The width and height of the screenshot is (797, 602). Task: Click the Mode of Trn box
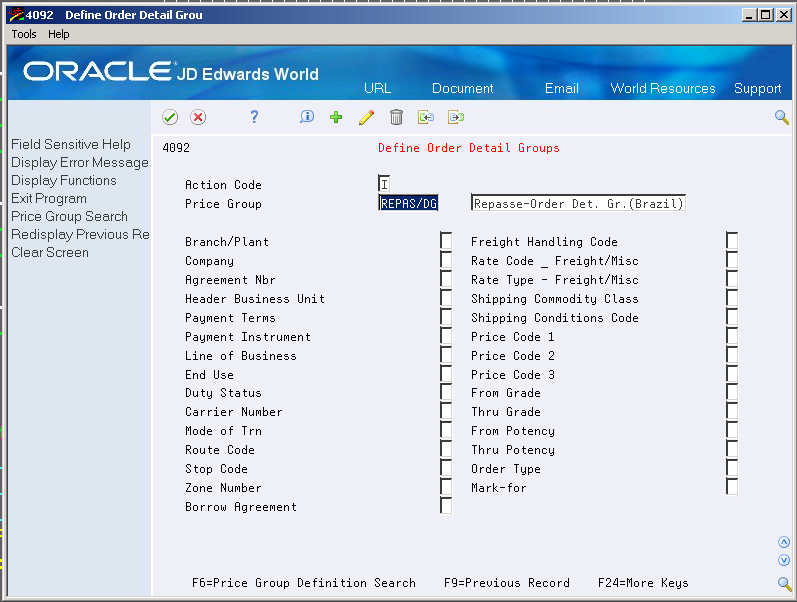[446, 430]
